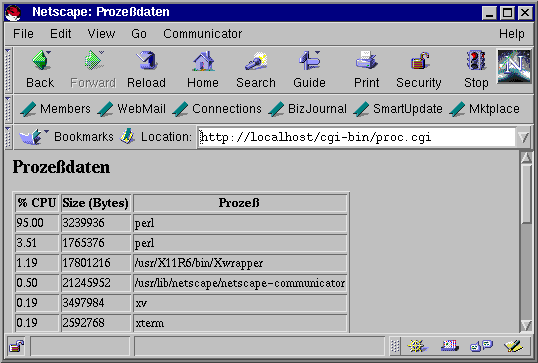Image resolution: width=538 pixels, height=363 pixels.
Task: Click in the Location URL field
Action: (x=357, y=138)
